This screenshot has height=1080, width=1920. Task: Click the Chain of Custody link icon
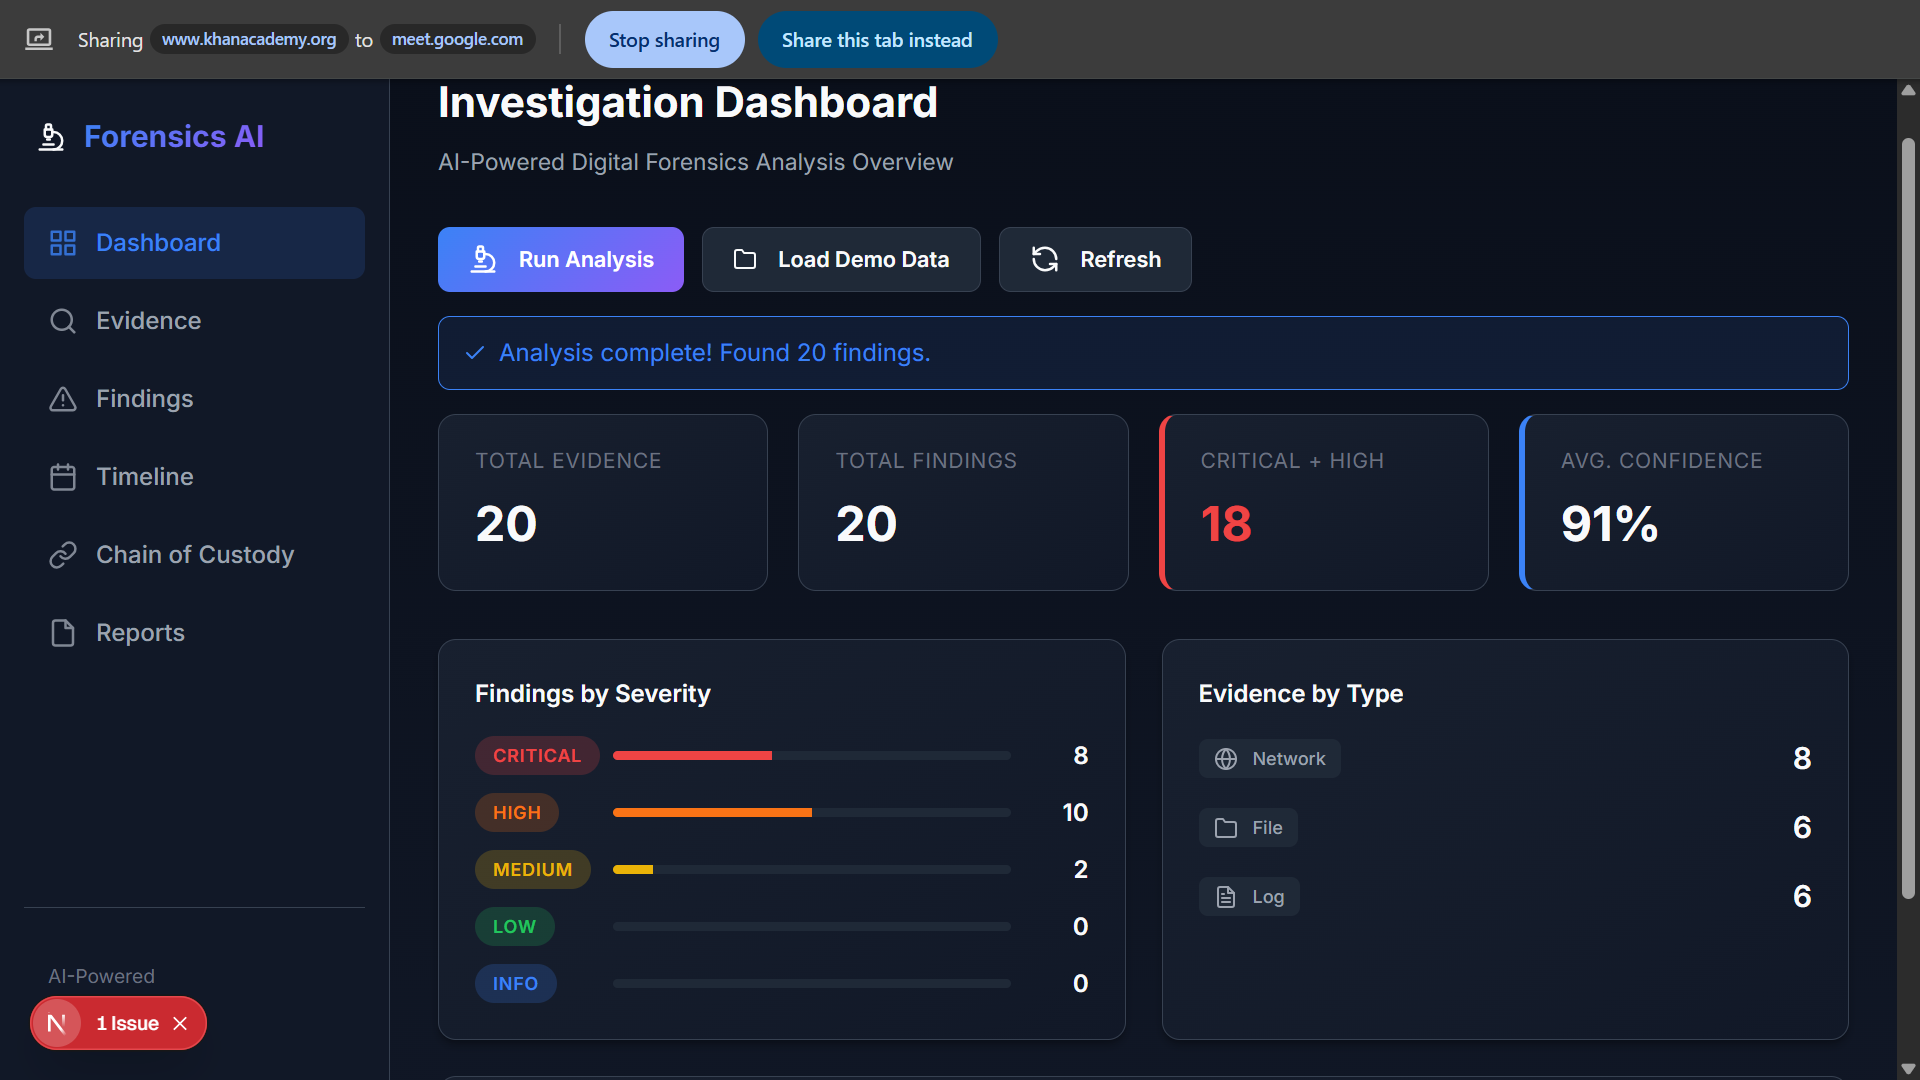[x=62, y=554]
